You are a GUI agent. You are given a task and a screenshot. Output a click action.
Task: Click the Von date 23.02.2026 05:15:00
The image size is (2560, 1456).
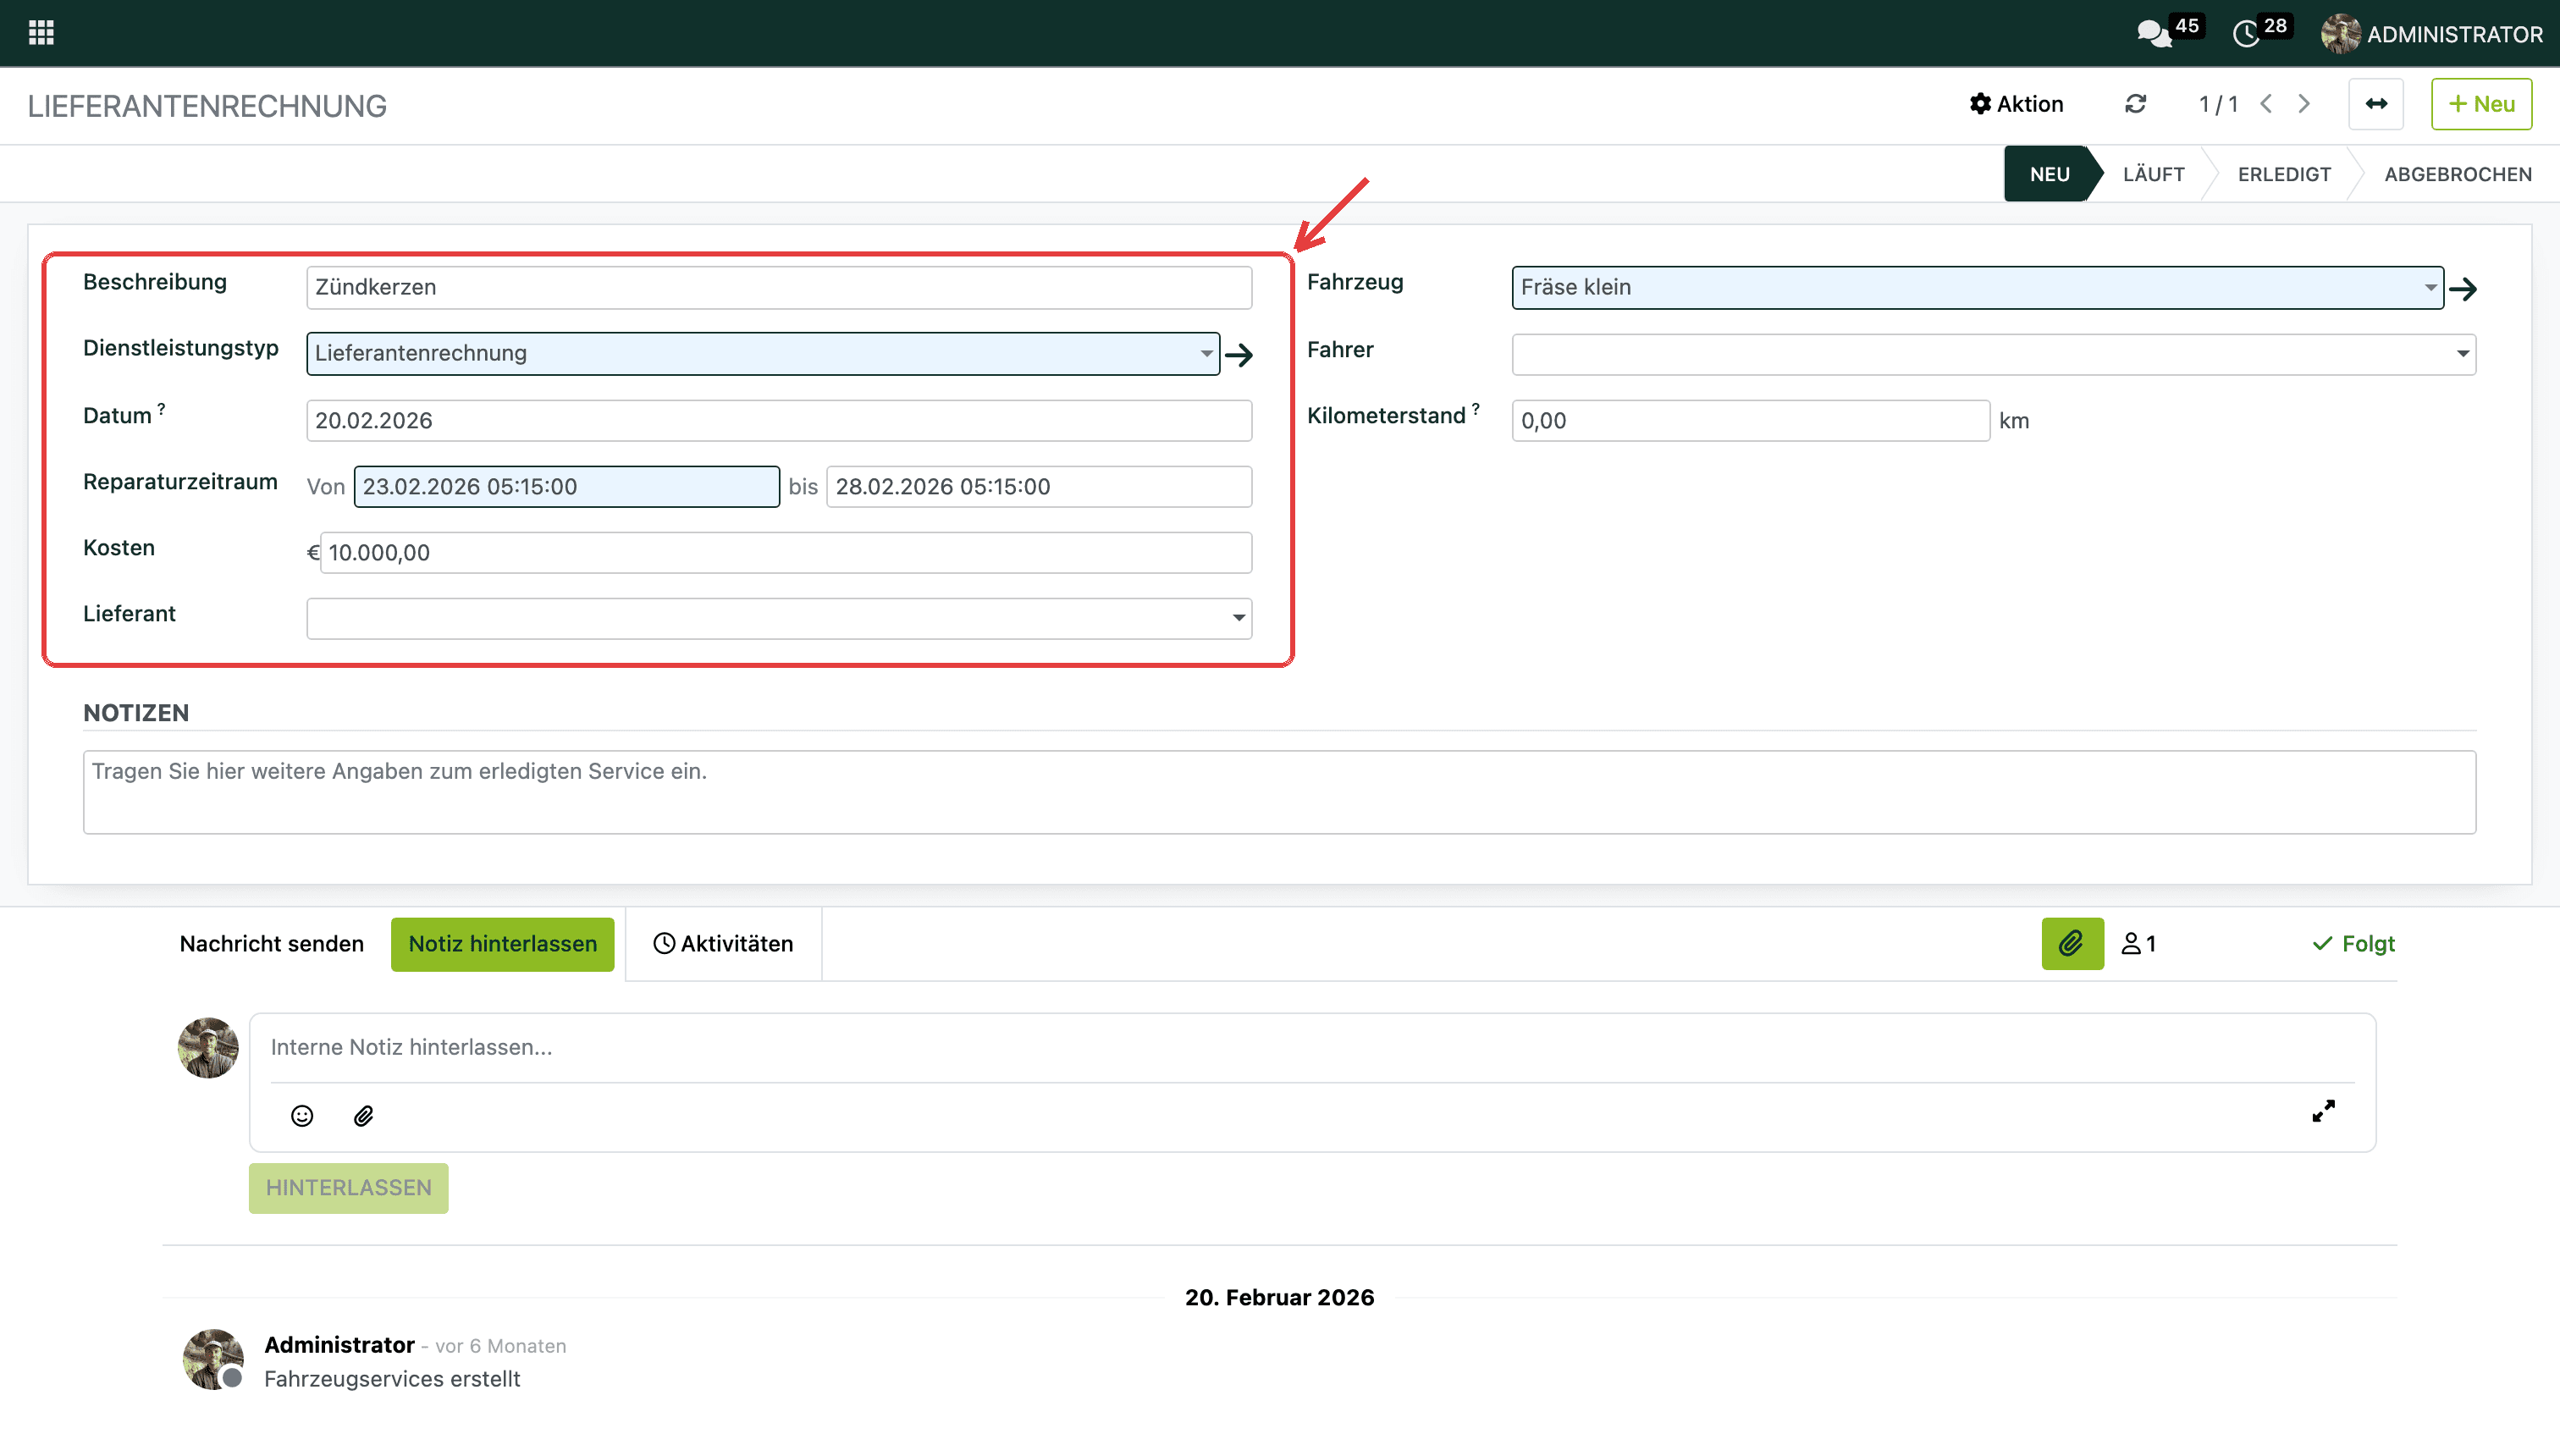(567, 486)
